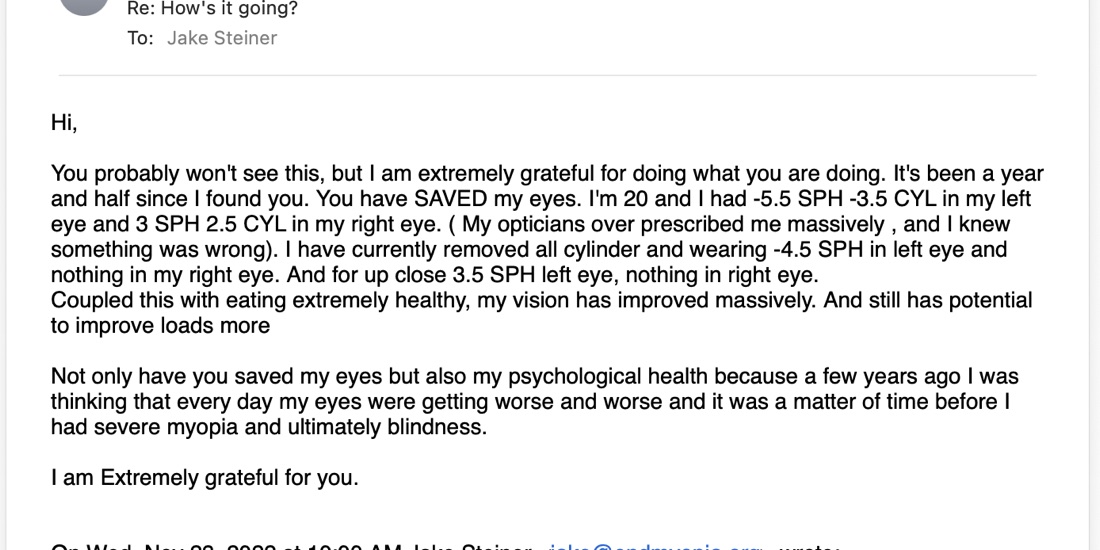Click the word 'SAVED' in the message
Viewport: 1100px width, 550px height.
pos(450,199)
